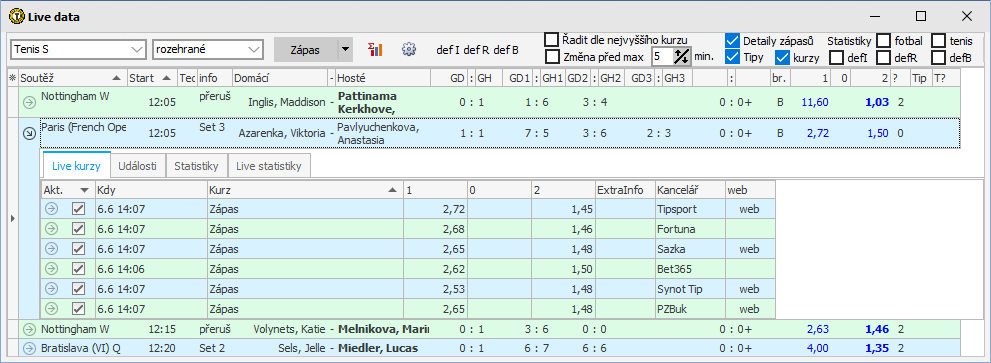Click def B text in toolbar
Image resolution: width=991 pixels, height=363 pixels.
point(506,49)
